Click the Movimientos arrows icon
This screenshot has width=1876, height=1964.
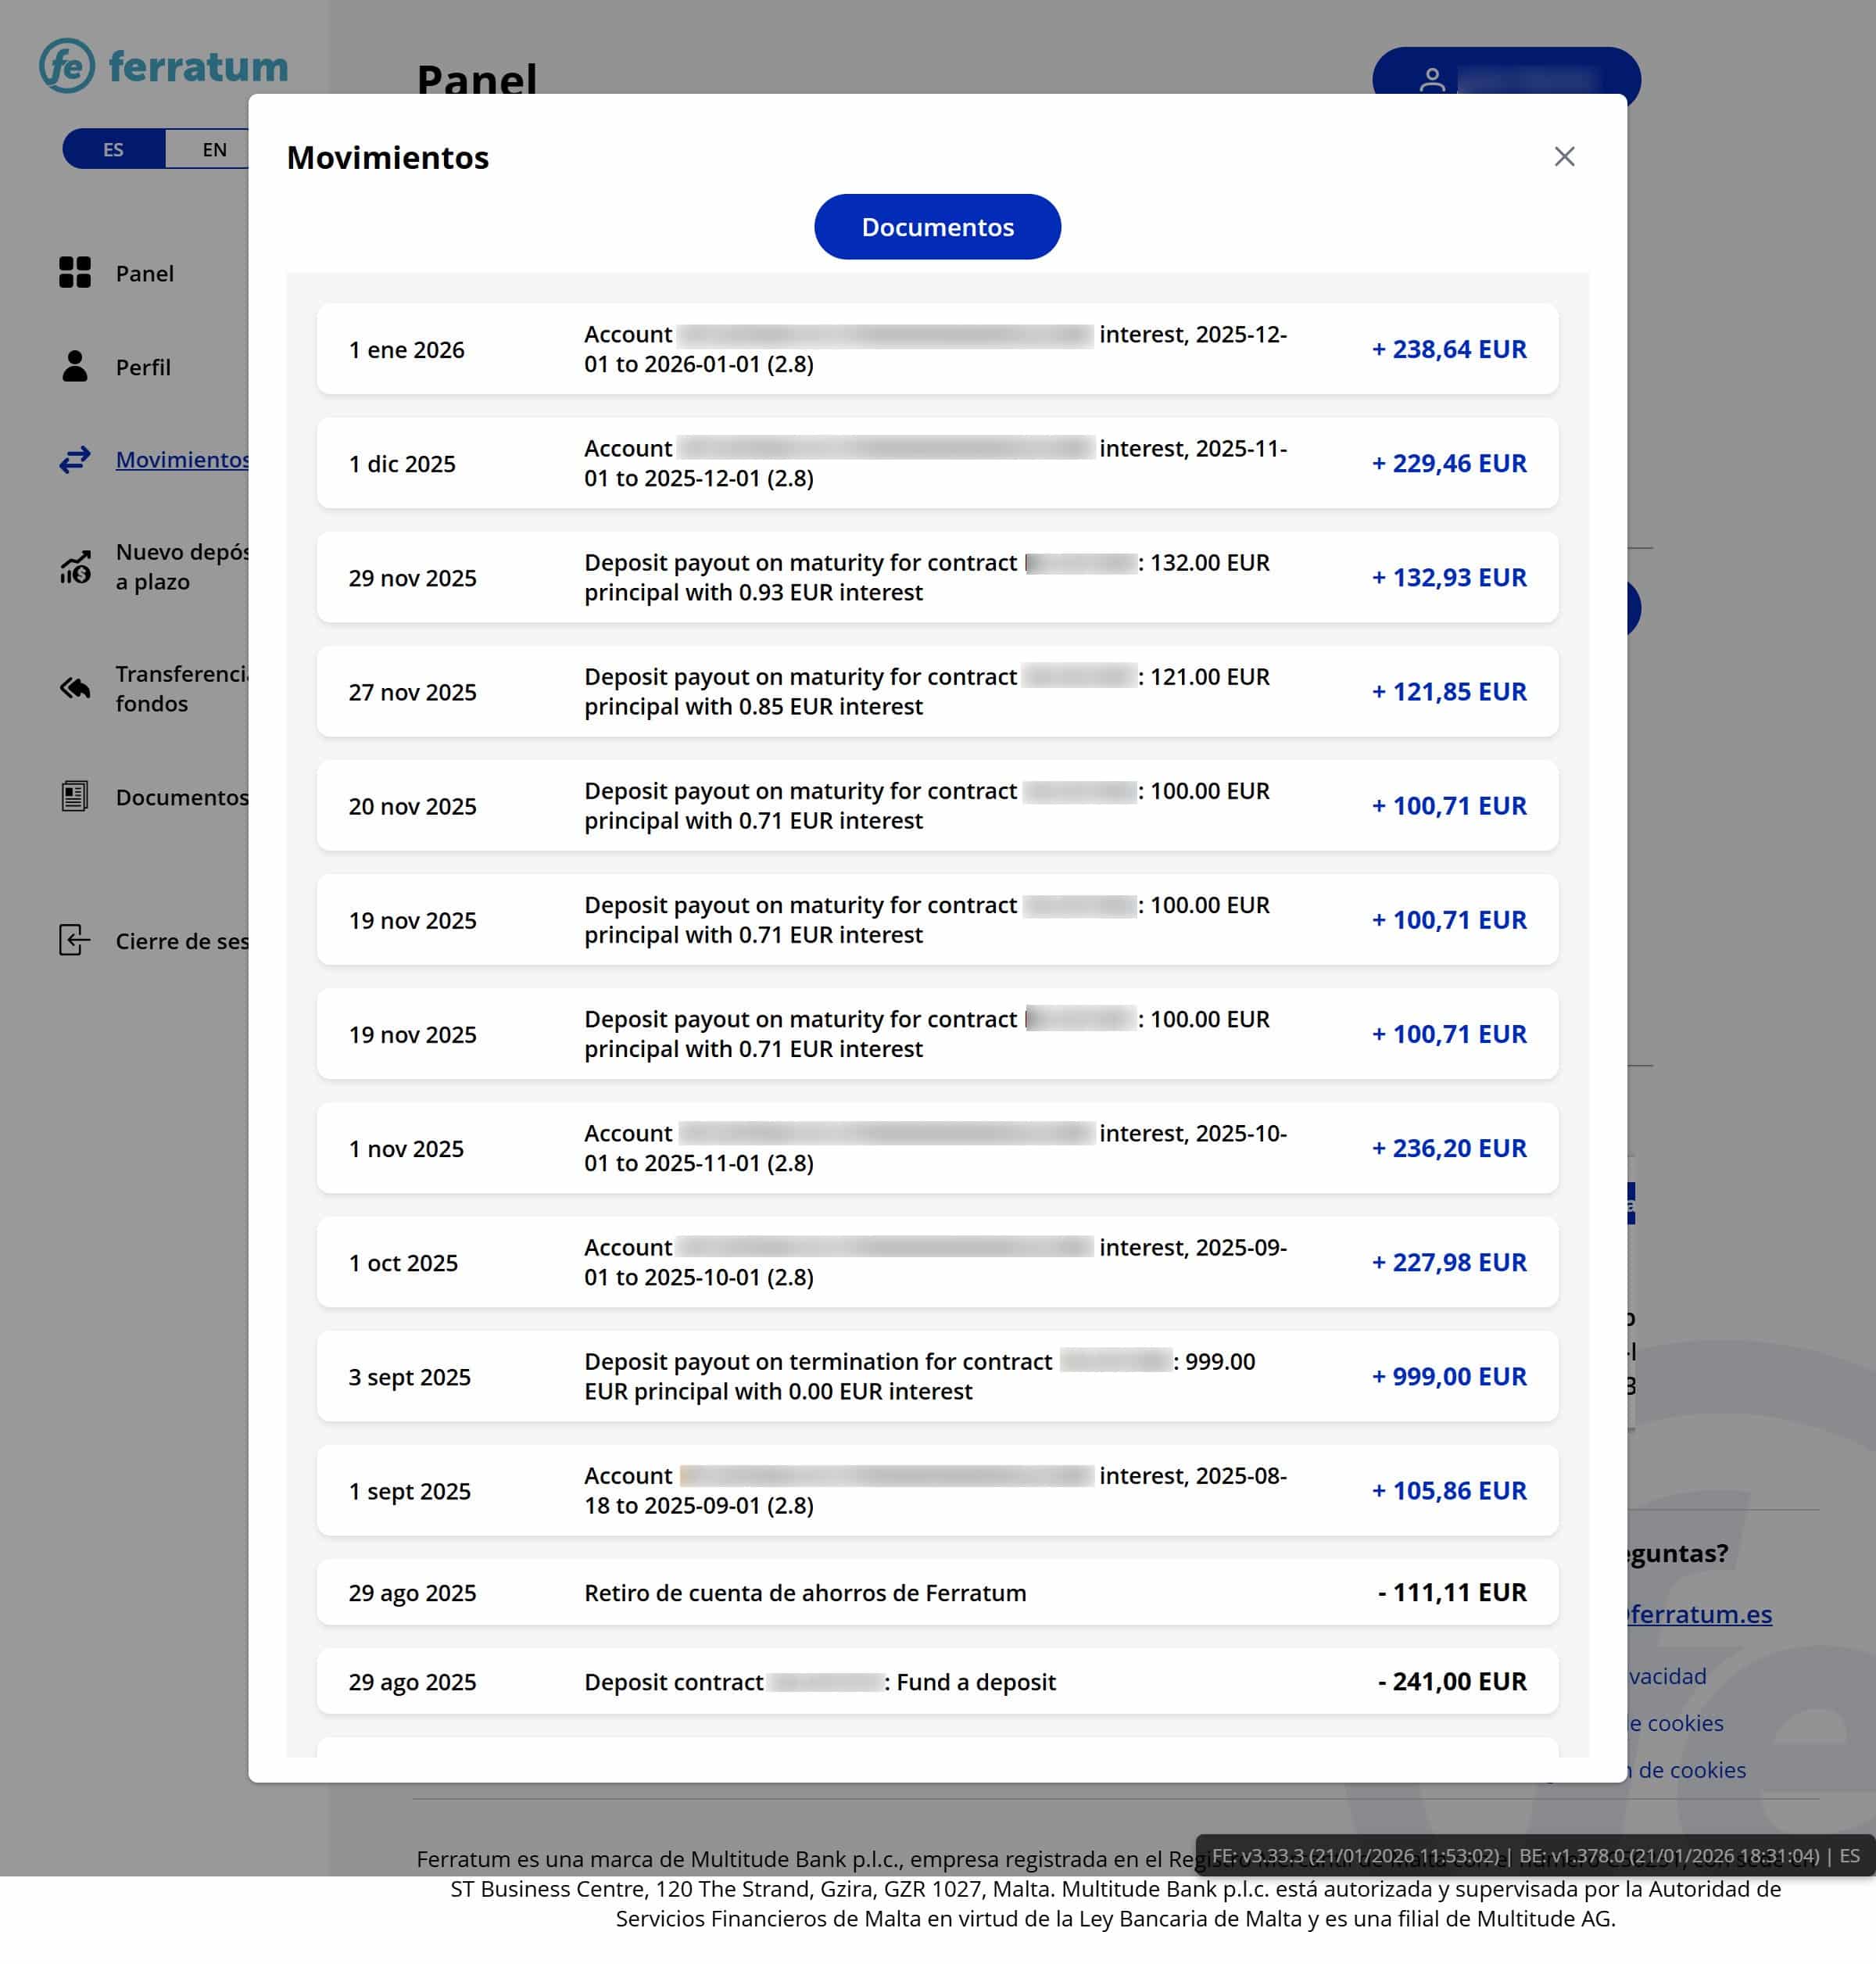[x=75, y=459]
